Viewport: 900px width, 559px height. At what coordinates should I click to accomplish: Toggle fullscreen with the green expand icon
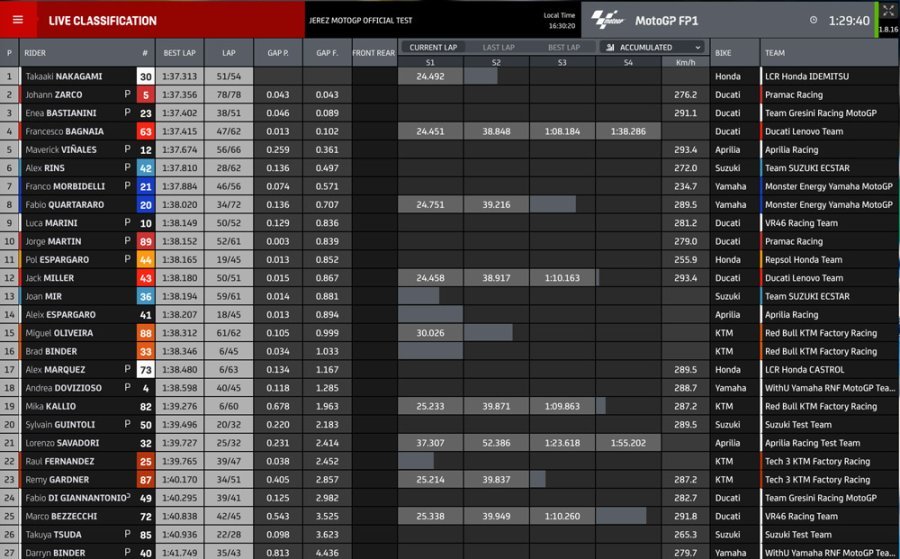click(x=887, y=12)
